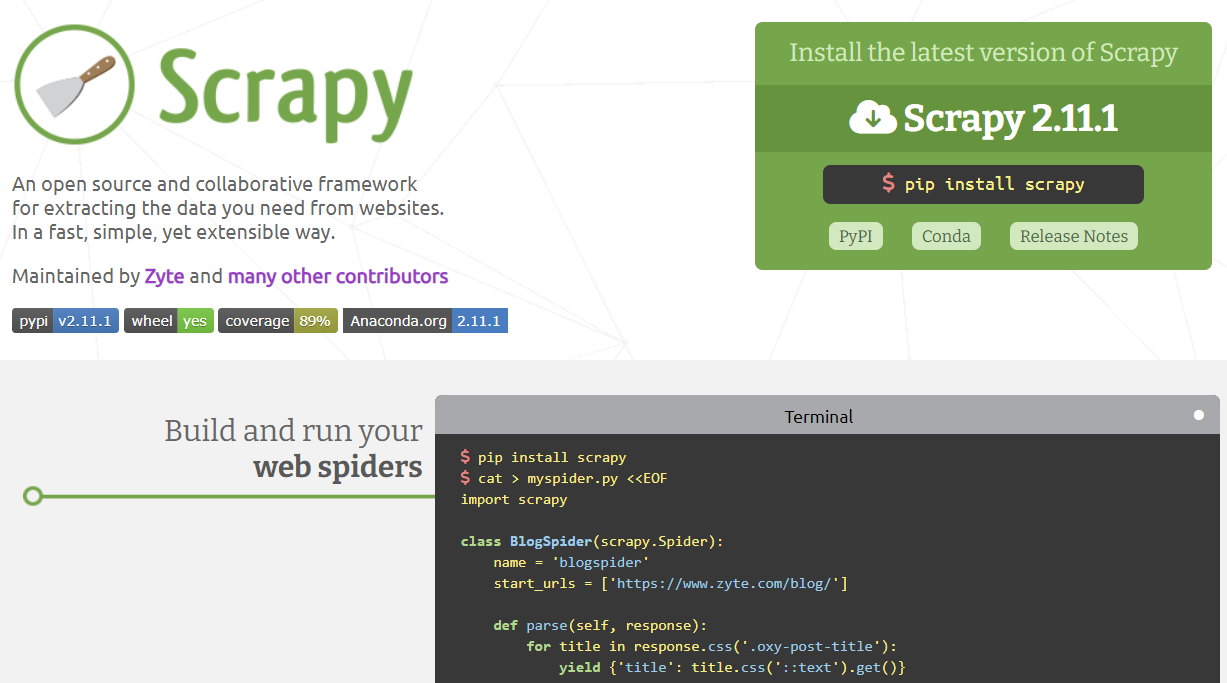Follow the many other contributors link
The height and width of the screenshot is (683, 1227).
[338, 276]
